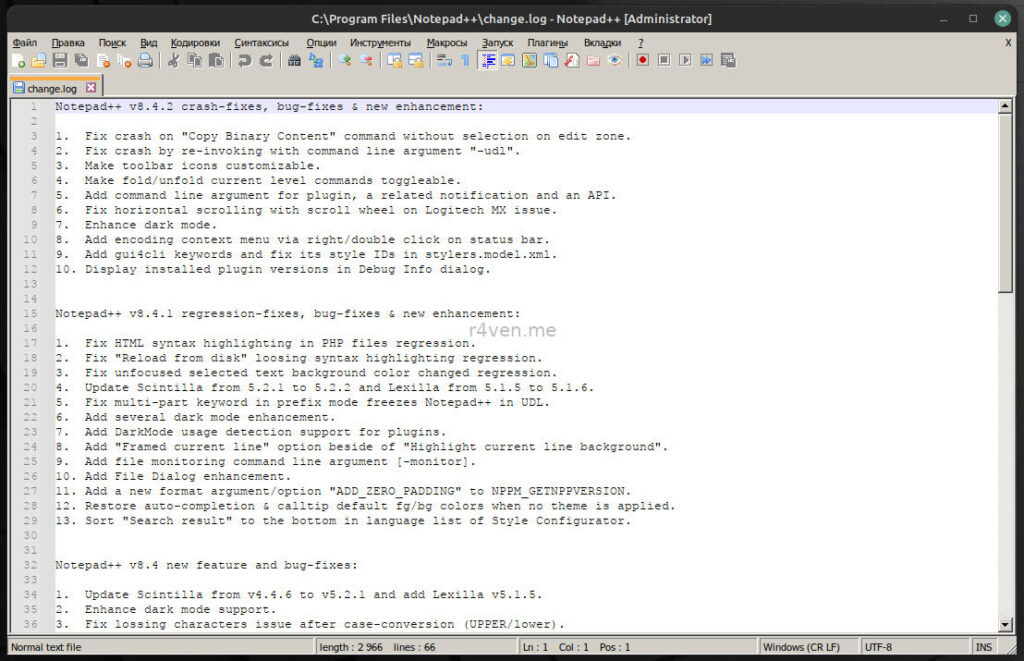Click the New file toolbar icon
This screenshot has height=661, width=1024.
(x=18, y=61)
